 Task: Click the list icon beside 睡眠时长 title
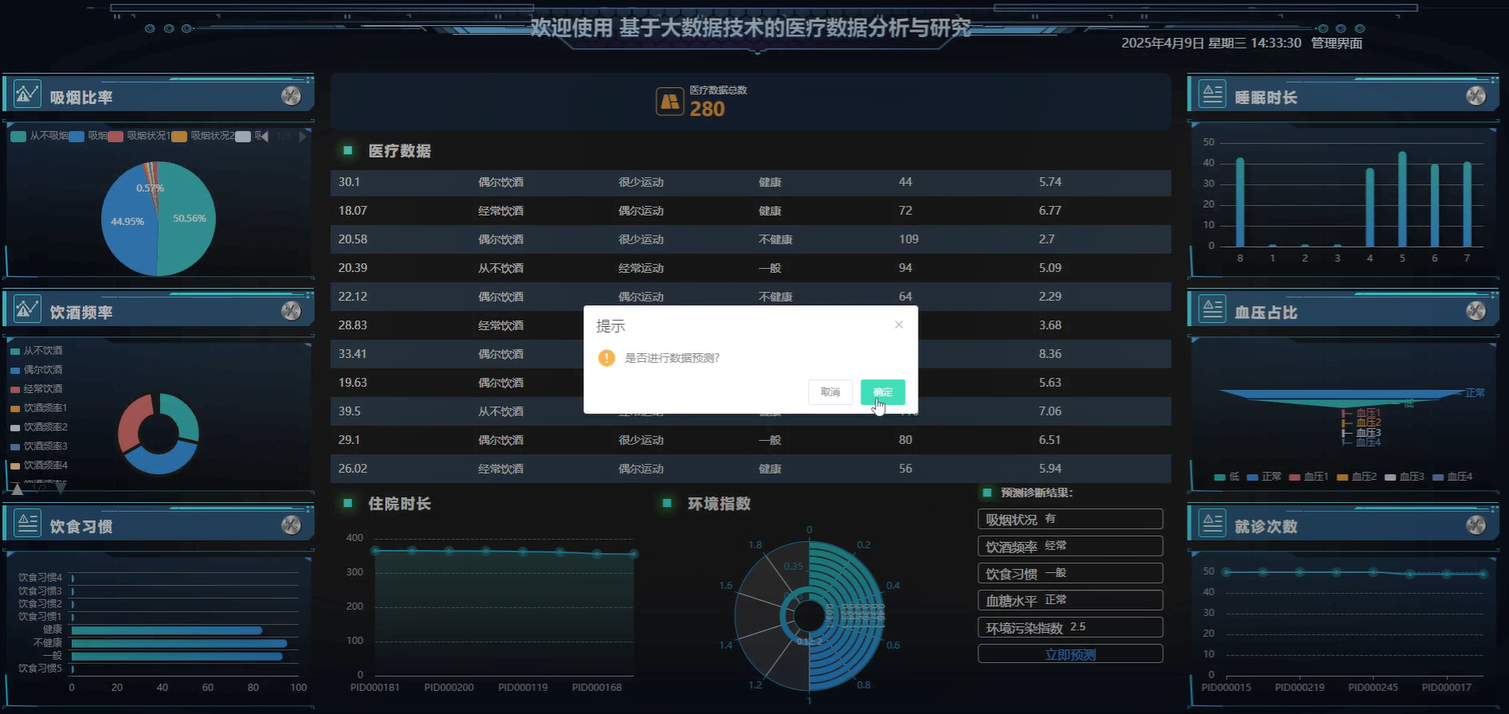click(1213, 95)
